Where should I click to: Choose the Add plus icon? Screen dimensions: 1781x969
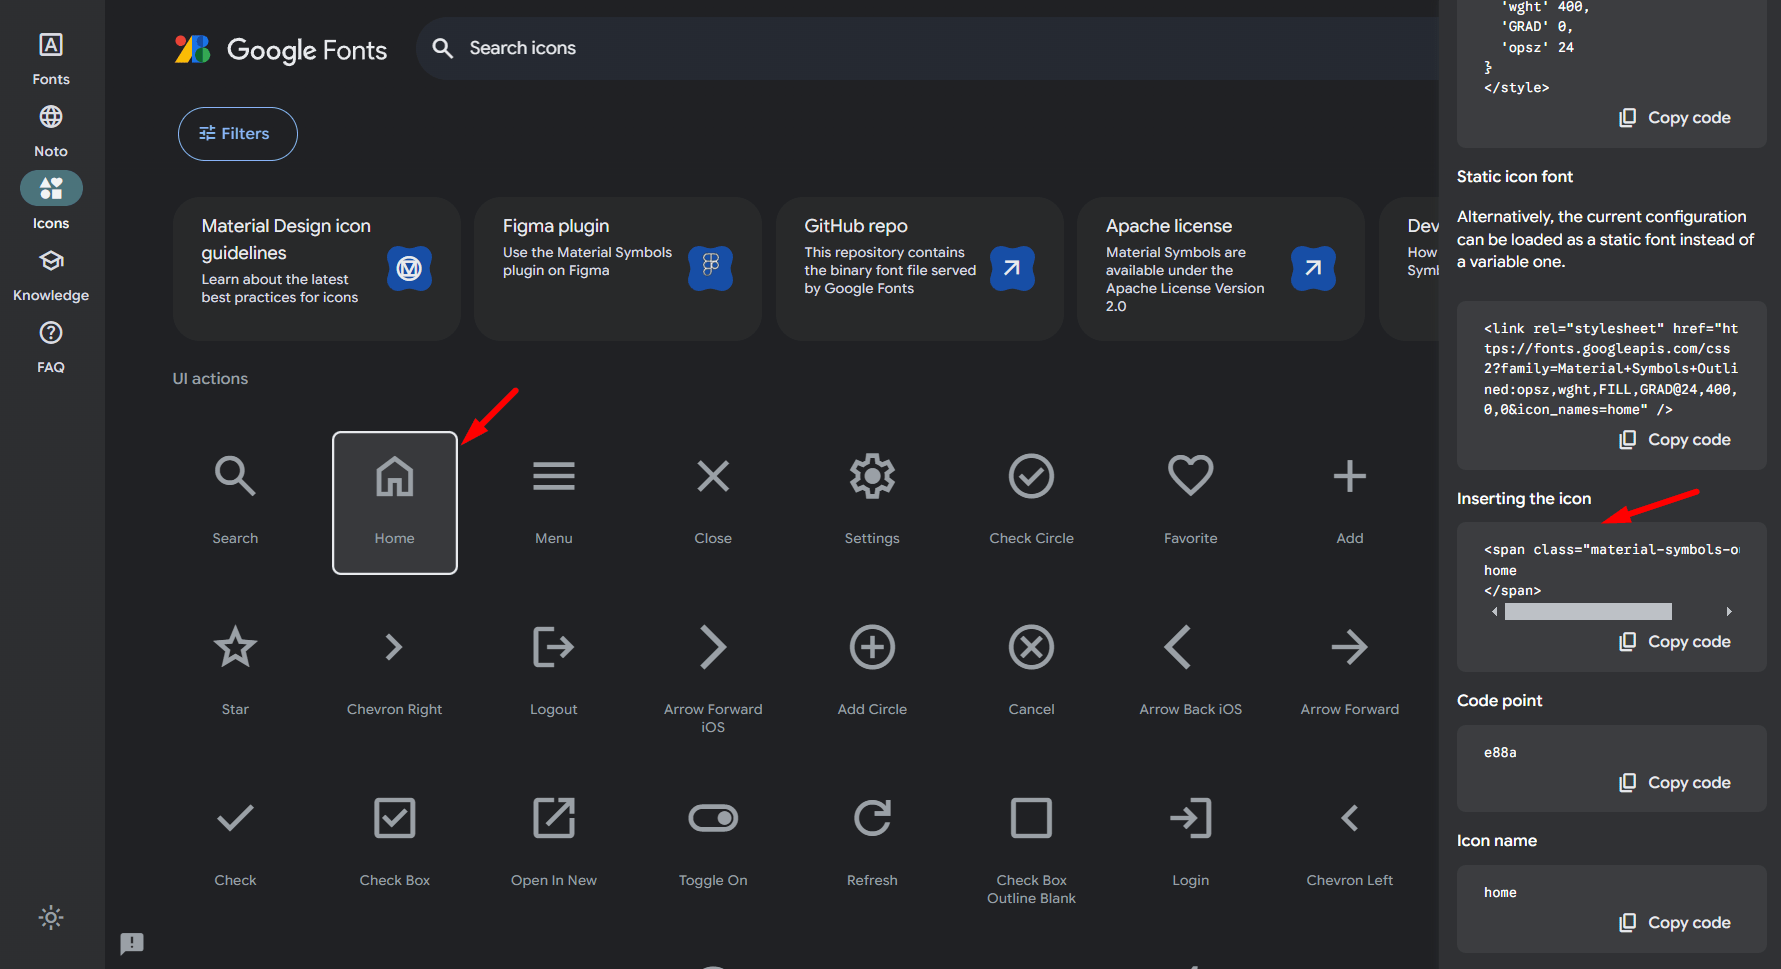coord(1349,502)
